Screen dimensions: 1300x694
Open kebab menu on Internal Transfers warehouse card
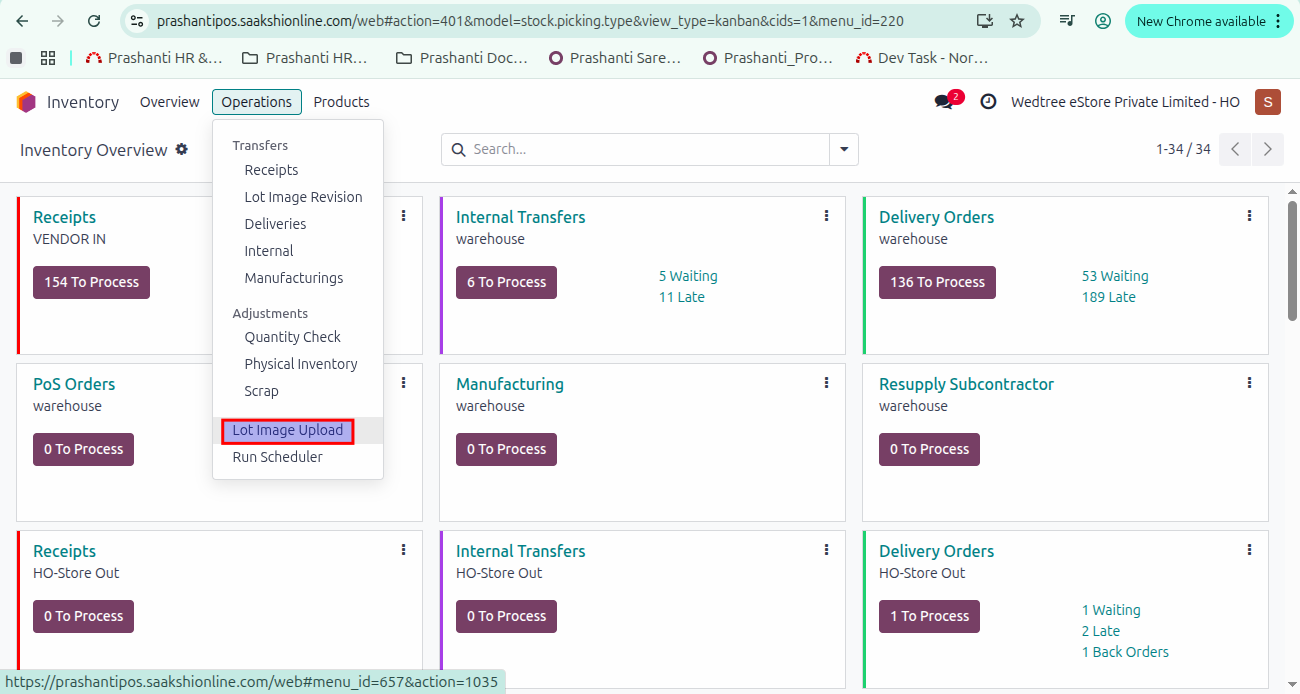coord(826,216)
